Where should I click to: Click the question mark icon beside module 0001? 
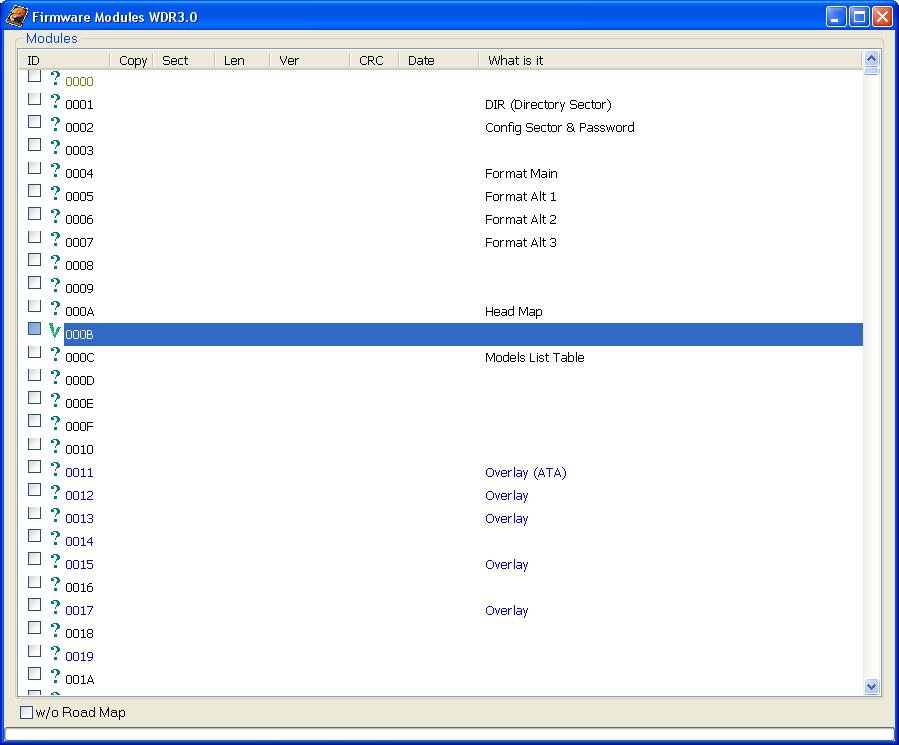pyautogui.click(x=55, y=101)
